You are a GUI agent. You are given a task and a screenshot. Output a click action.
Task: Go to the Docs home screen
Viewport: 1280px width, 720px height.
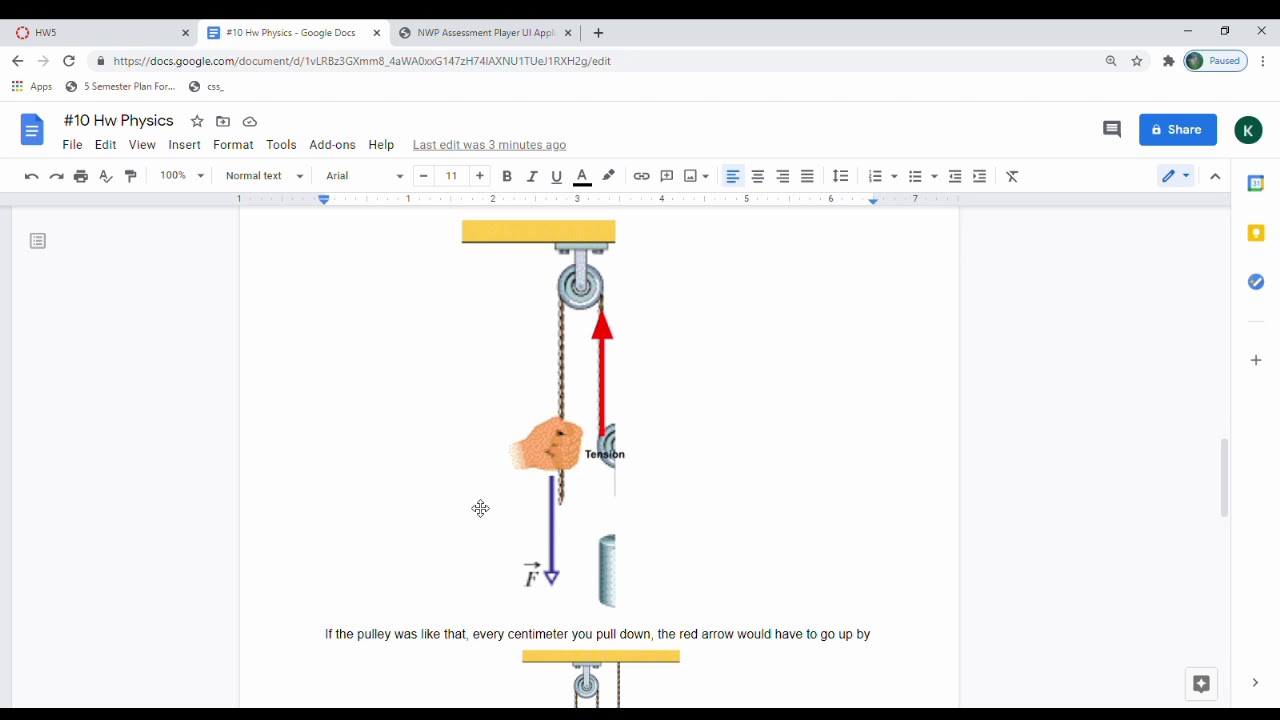[x=32, y=130]
